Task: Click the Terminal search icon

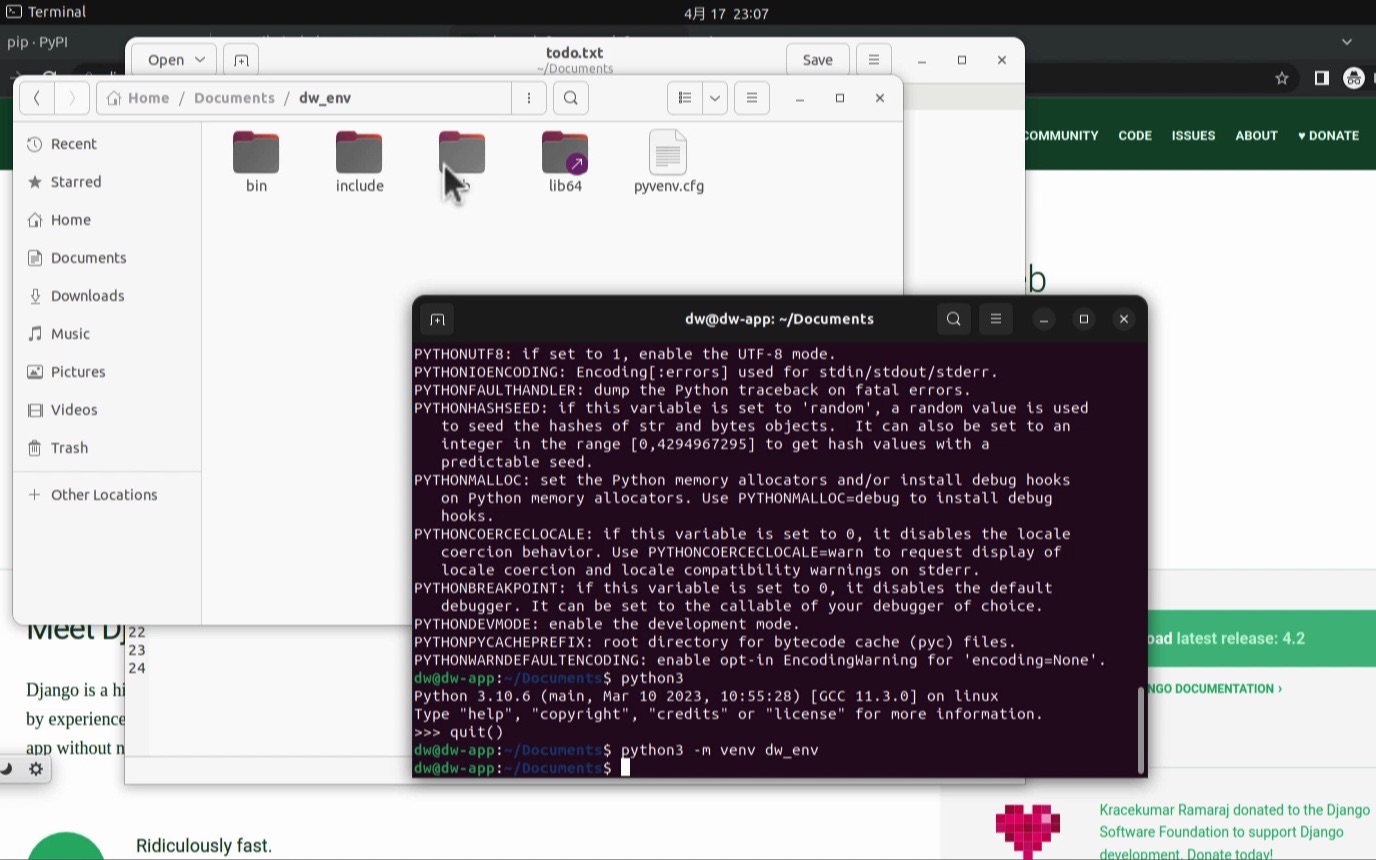Action: click(x=953, y=319)
